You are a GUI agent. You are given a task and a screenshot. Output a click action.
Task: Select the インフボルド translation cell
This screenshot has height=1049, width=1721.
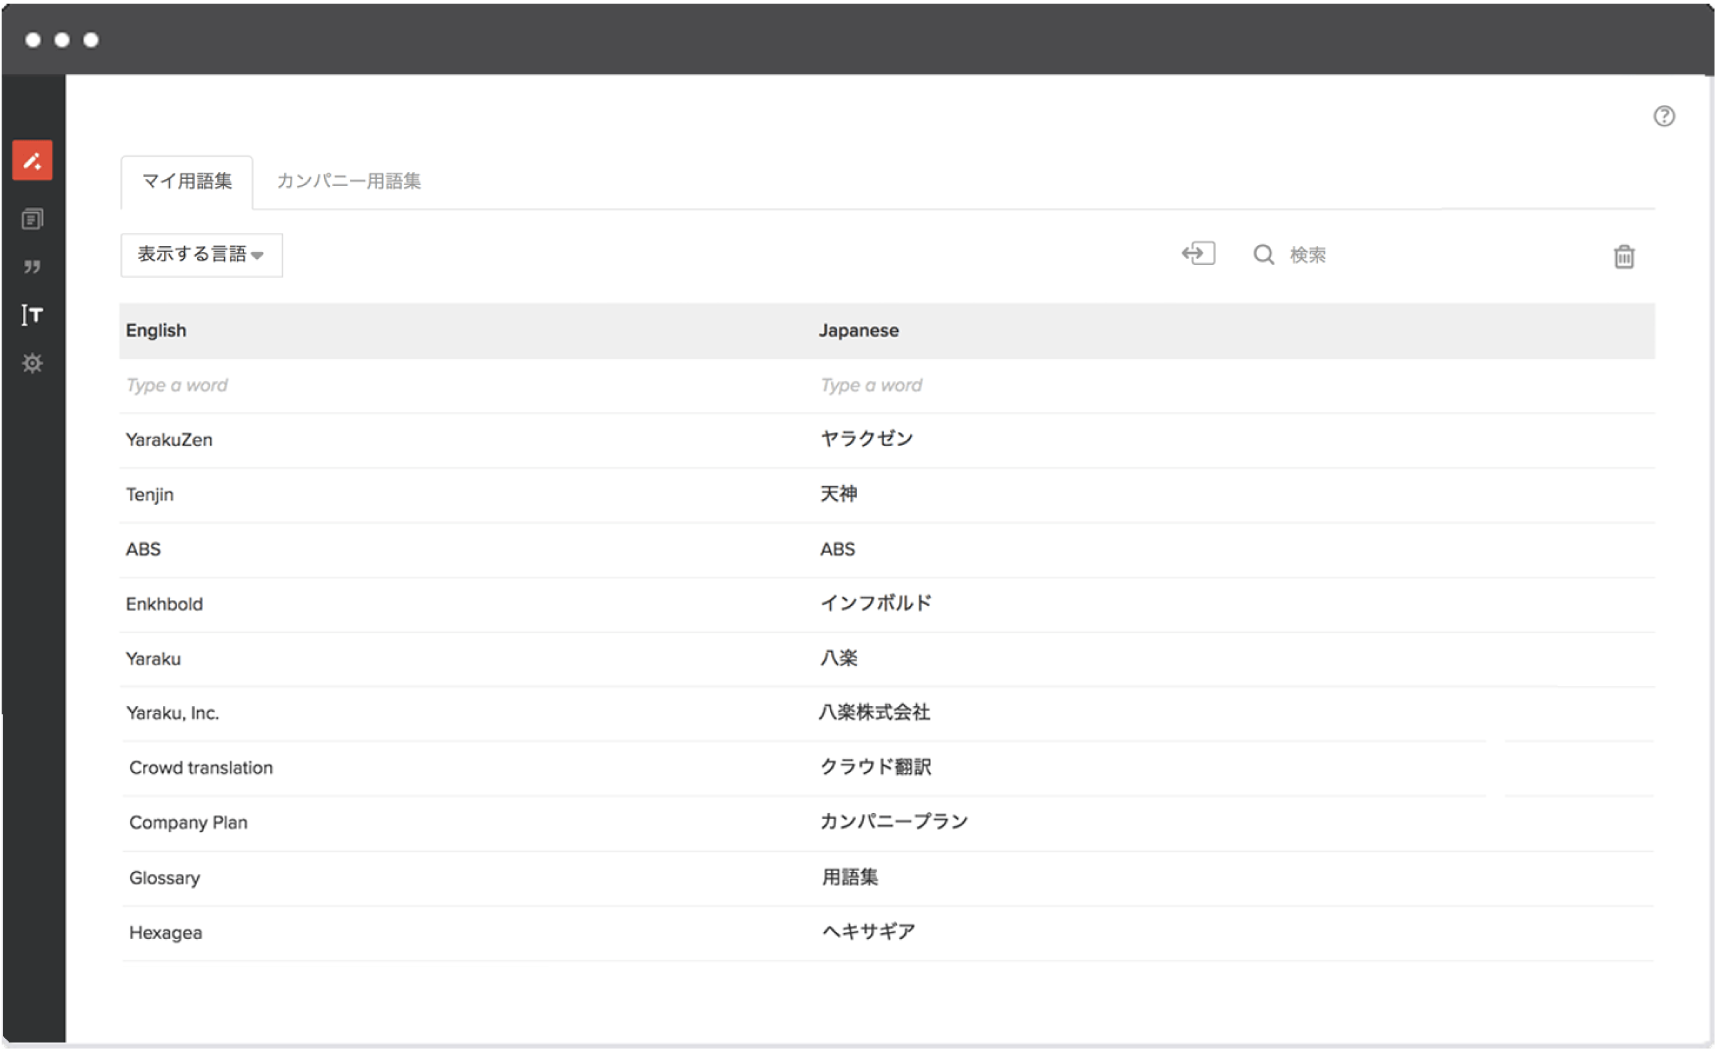click(x=876, y=603)
